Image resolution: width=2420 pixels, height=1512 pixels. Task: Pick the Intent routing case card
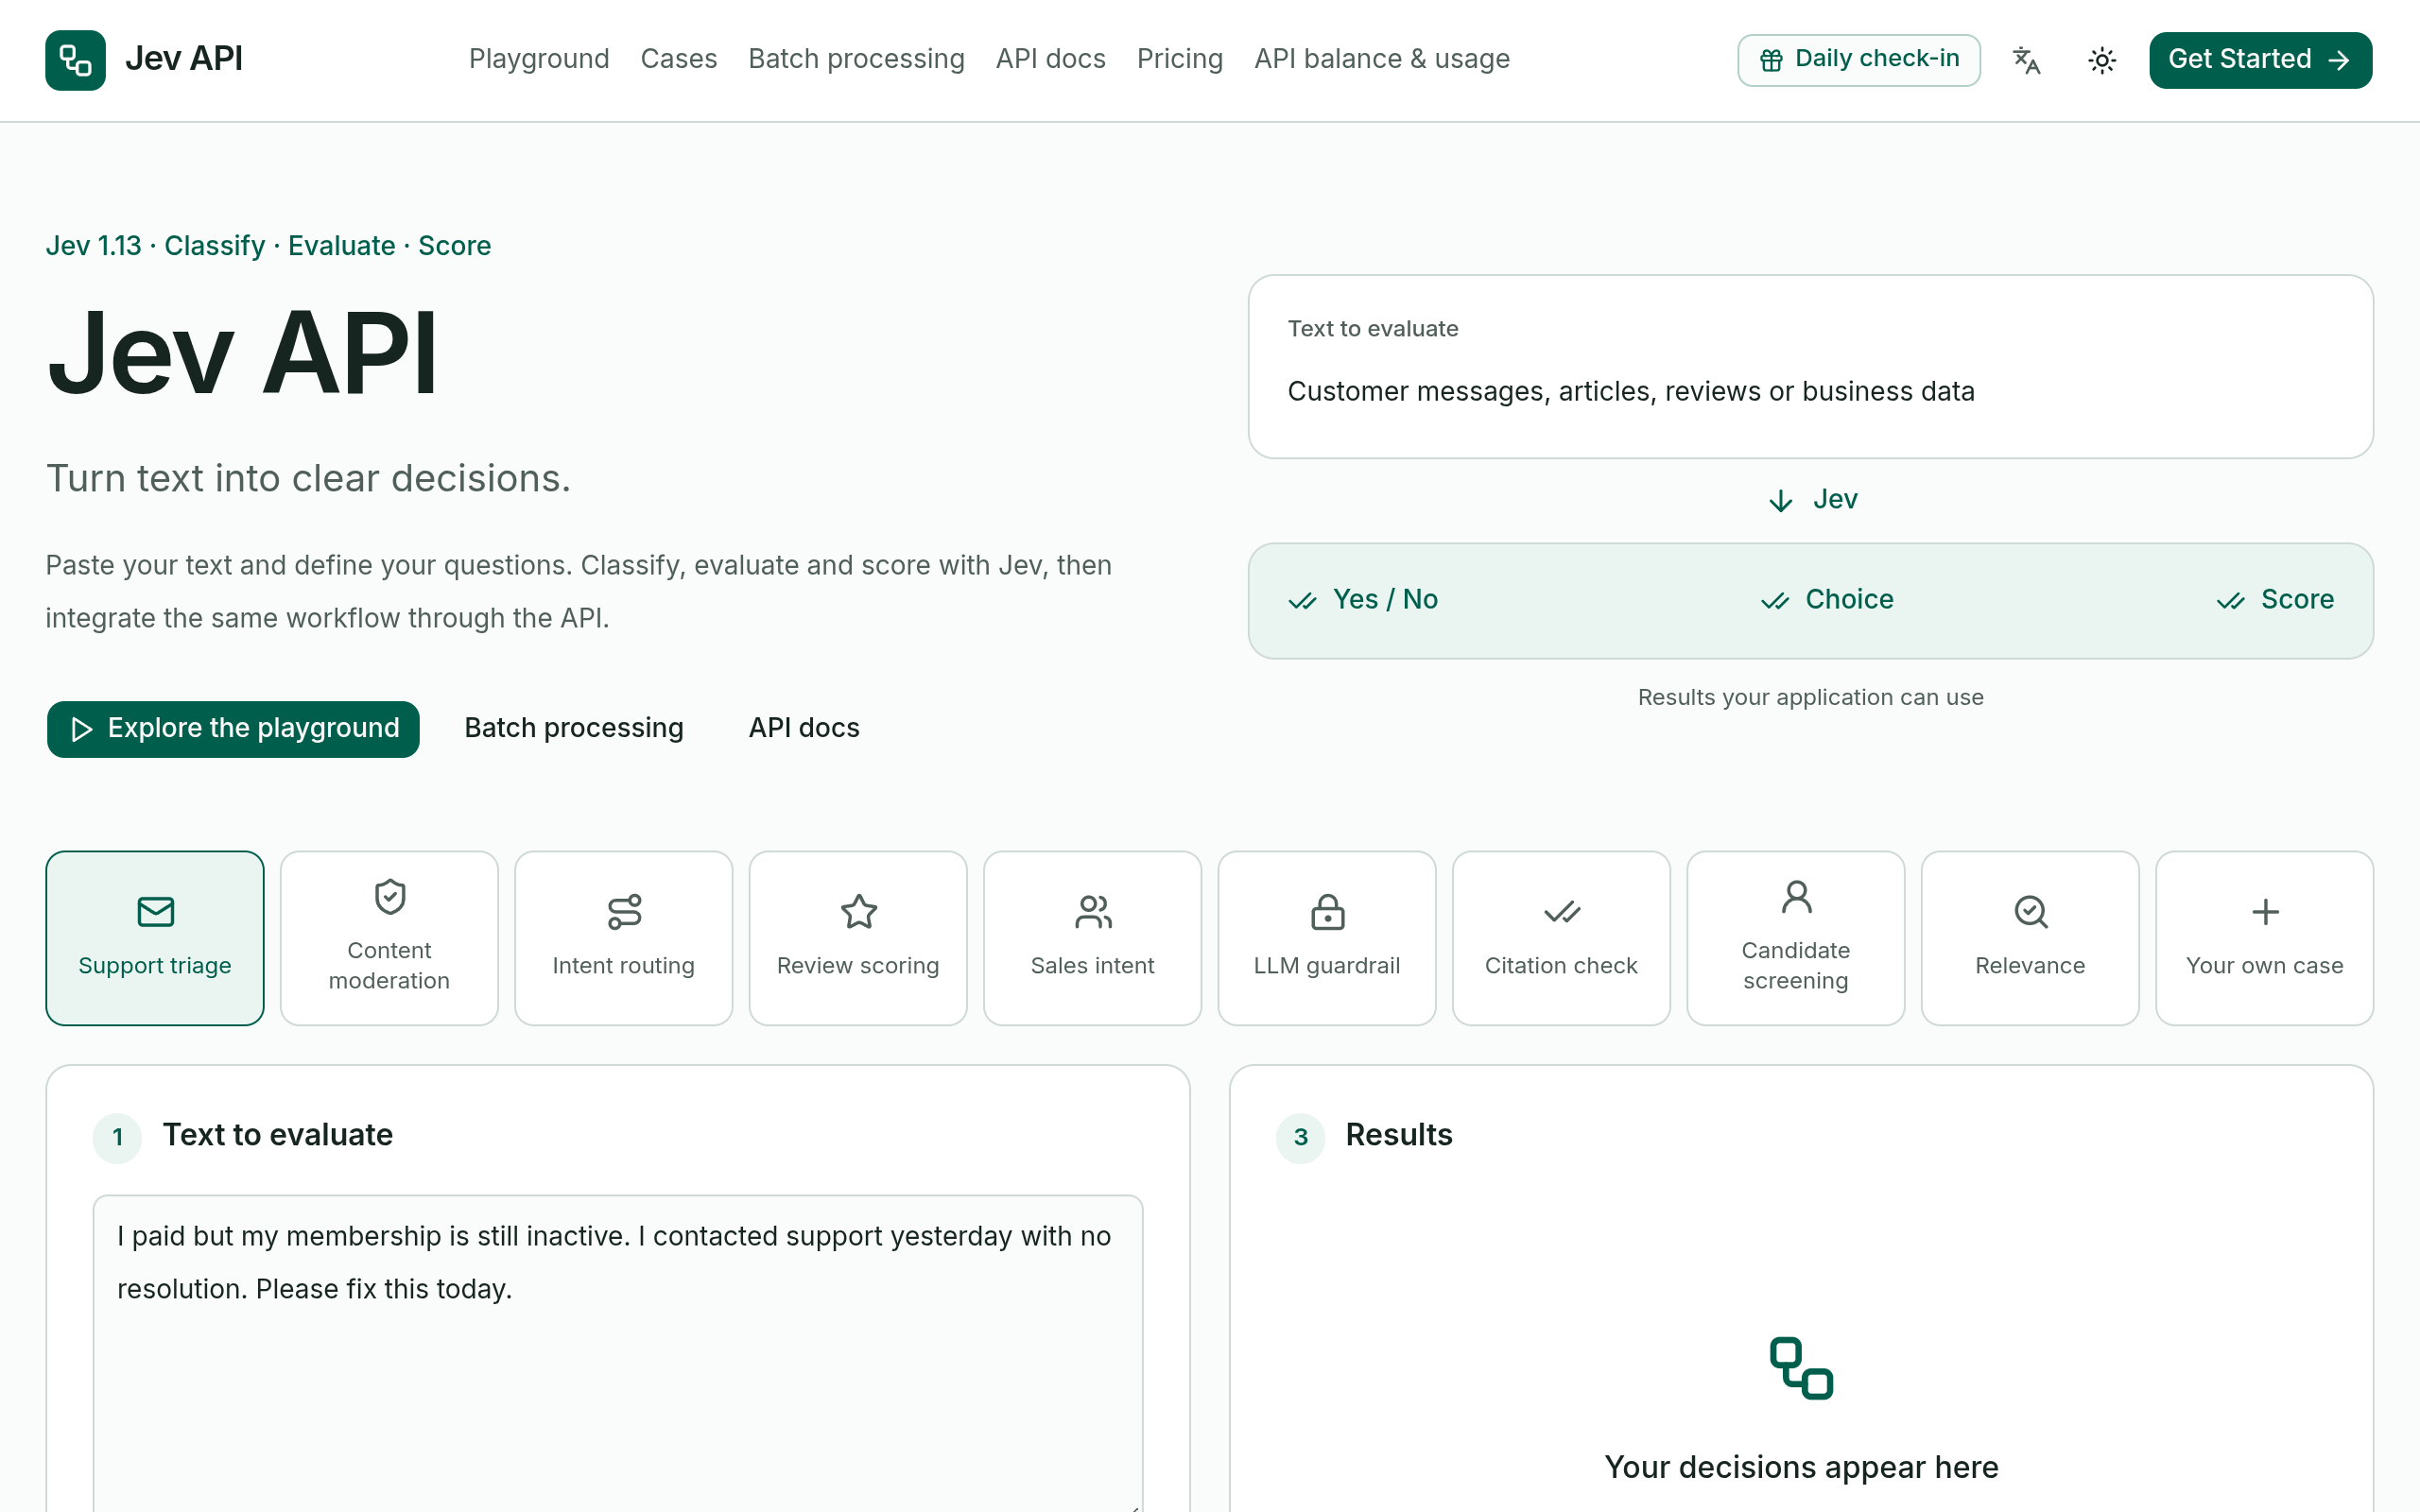(623, 938)
